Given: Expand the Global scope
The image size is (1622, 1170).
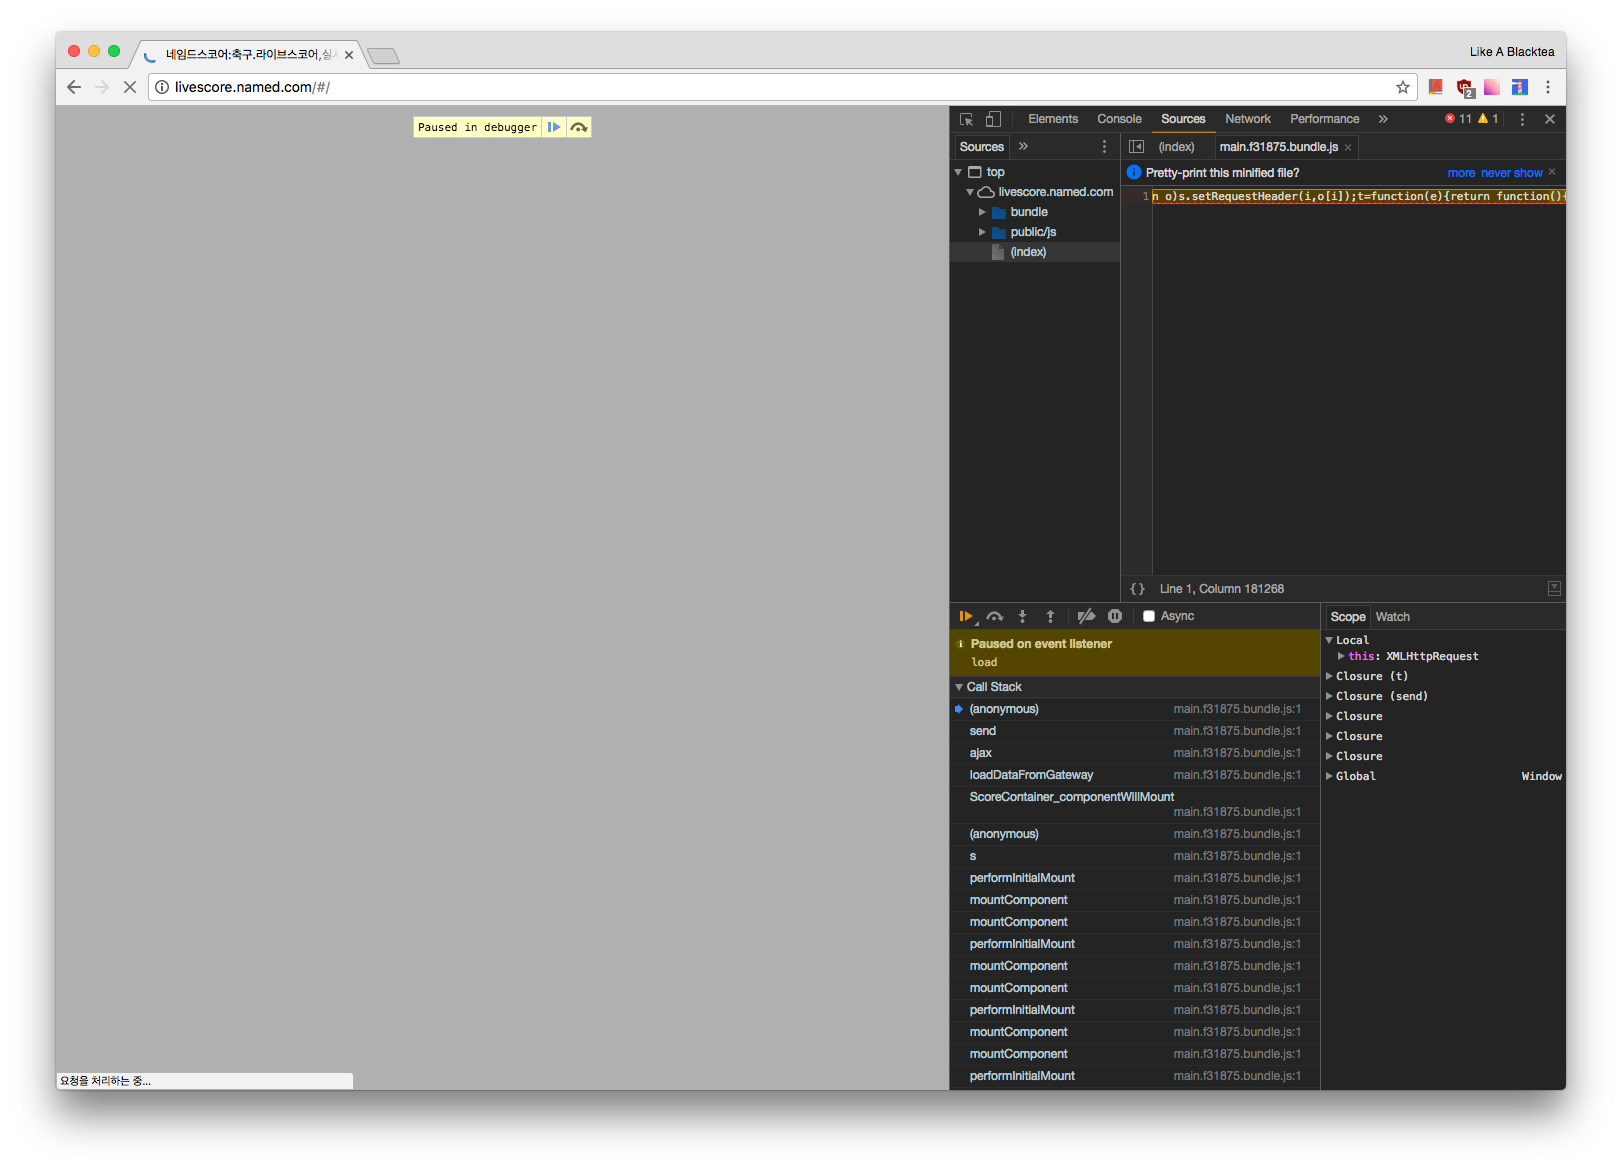Looking at the screenshot, I should [x=1330, y=776].
